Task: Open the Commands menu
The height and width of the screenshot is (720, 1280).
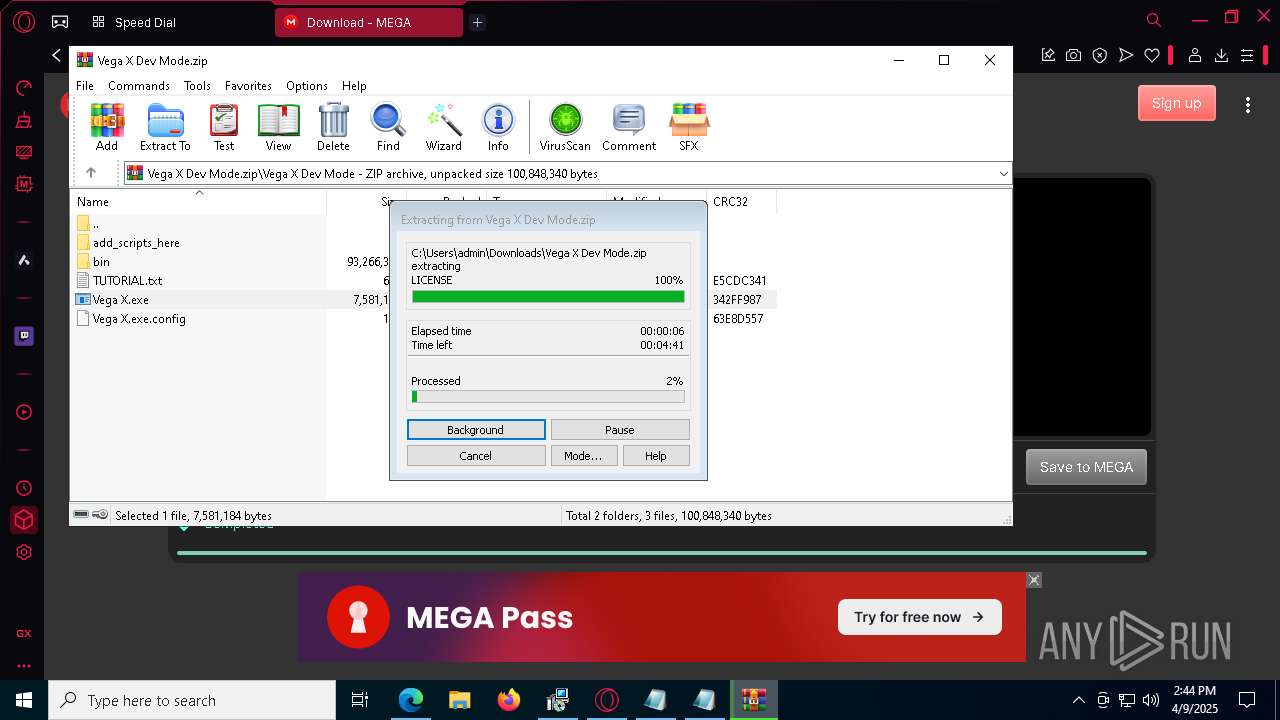Action: tap(139, 86)
